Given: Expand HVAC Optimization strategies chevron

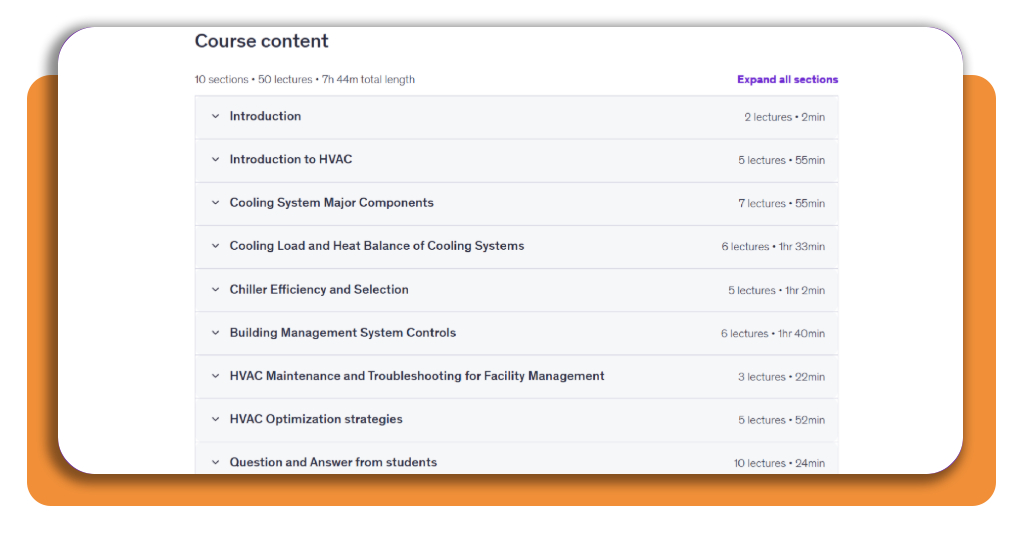Looking at the screenshot, I should tap(216, 419).
